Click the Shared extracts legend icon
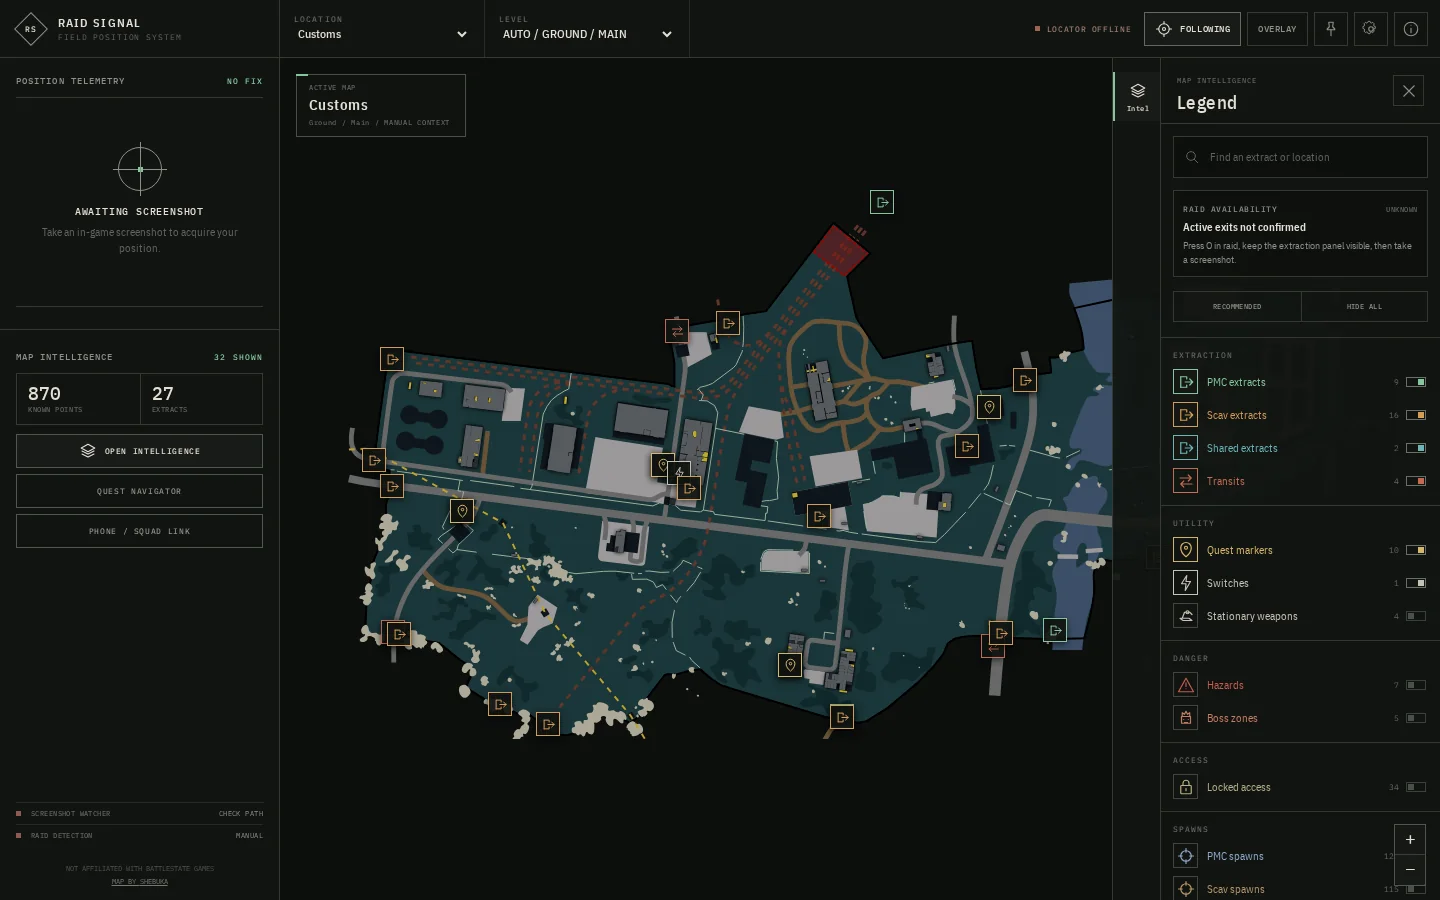The image size is (1440, 900). point(1185,448)
